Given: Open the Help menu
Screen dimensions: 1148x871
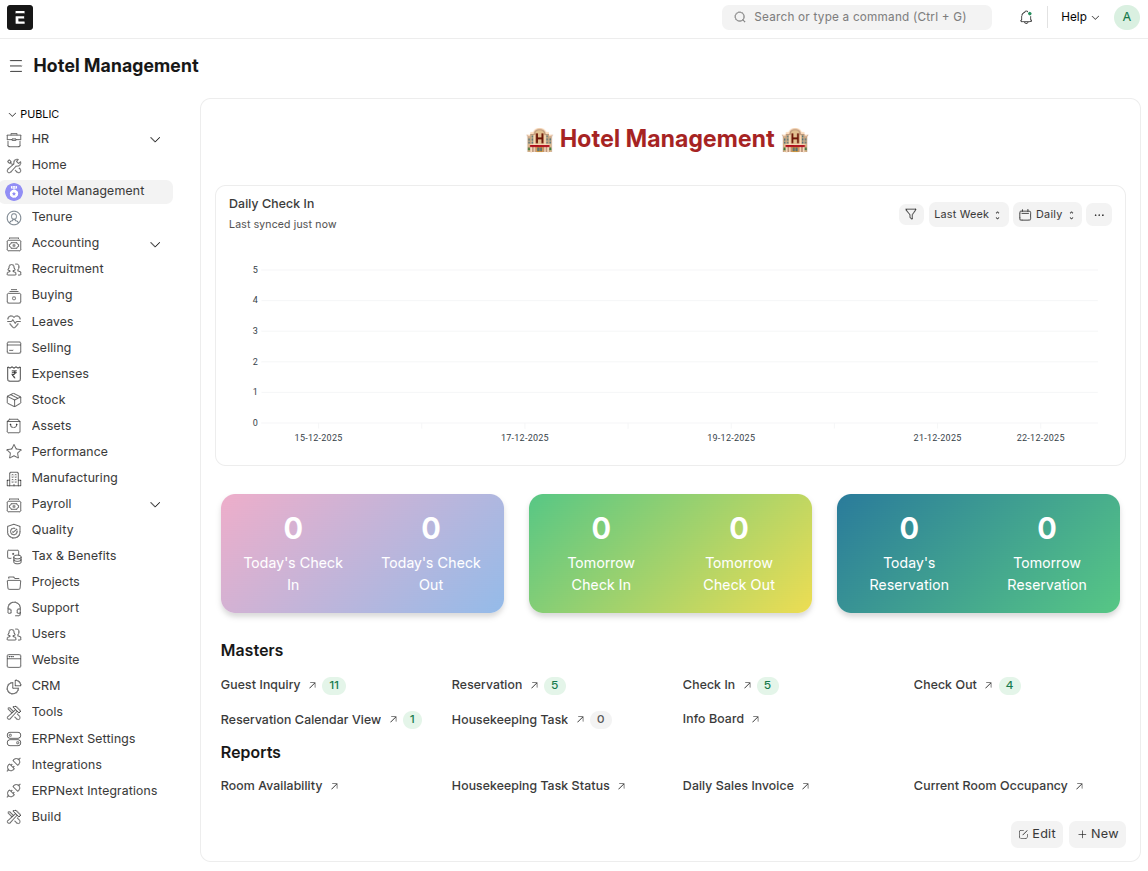Looking at the screenshot, I should 1079,17.
